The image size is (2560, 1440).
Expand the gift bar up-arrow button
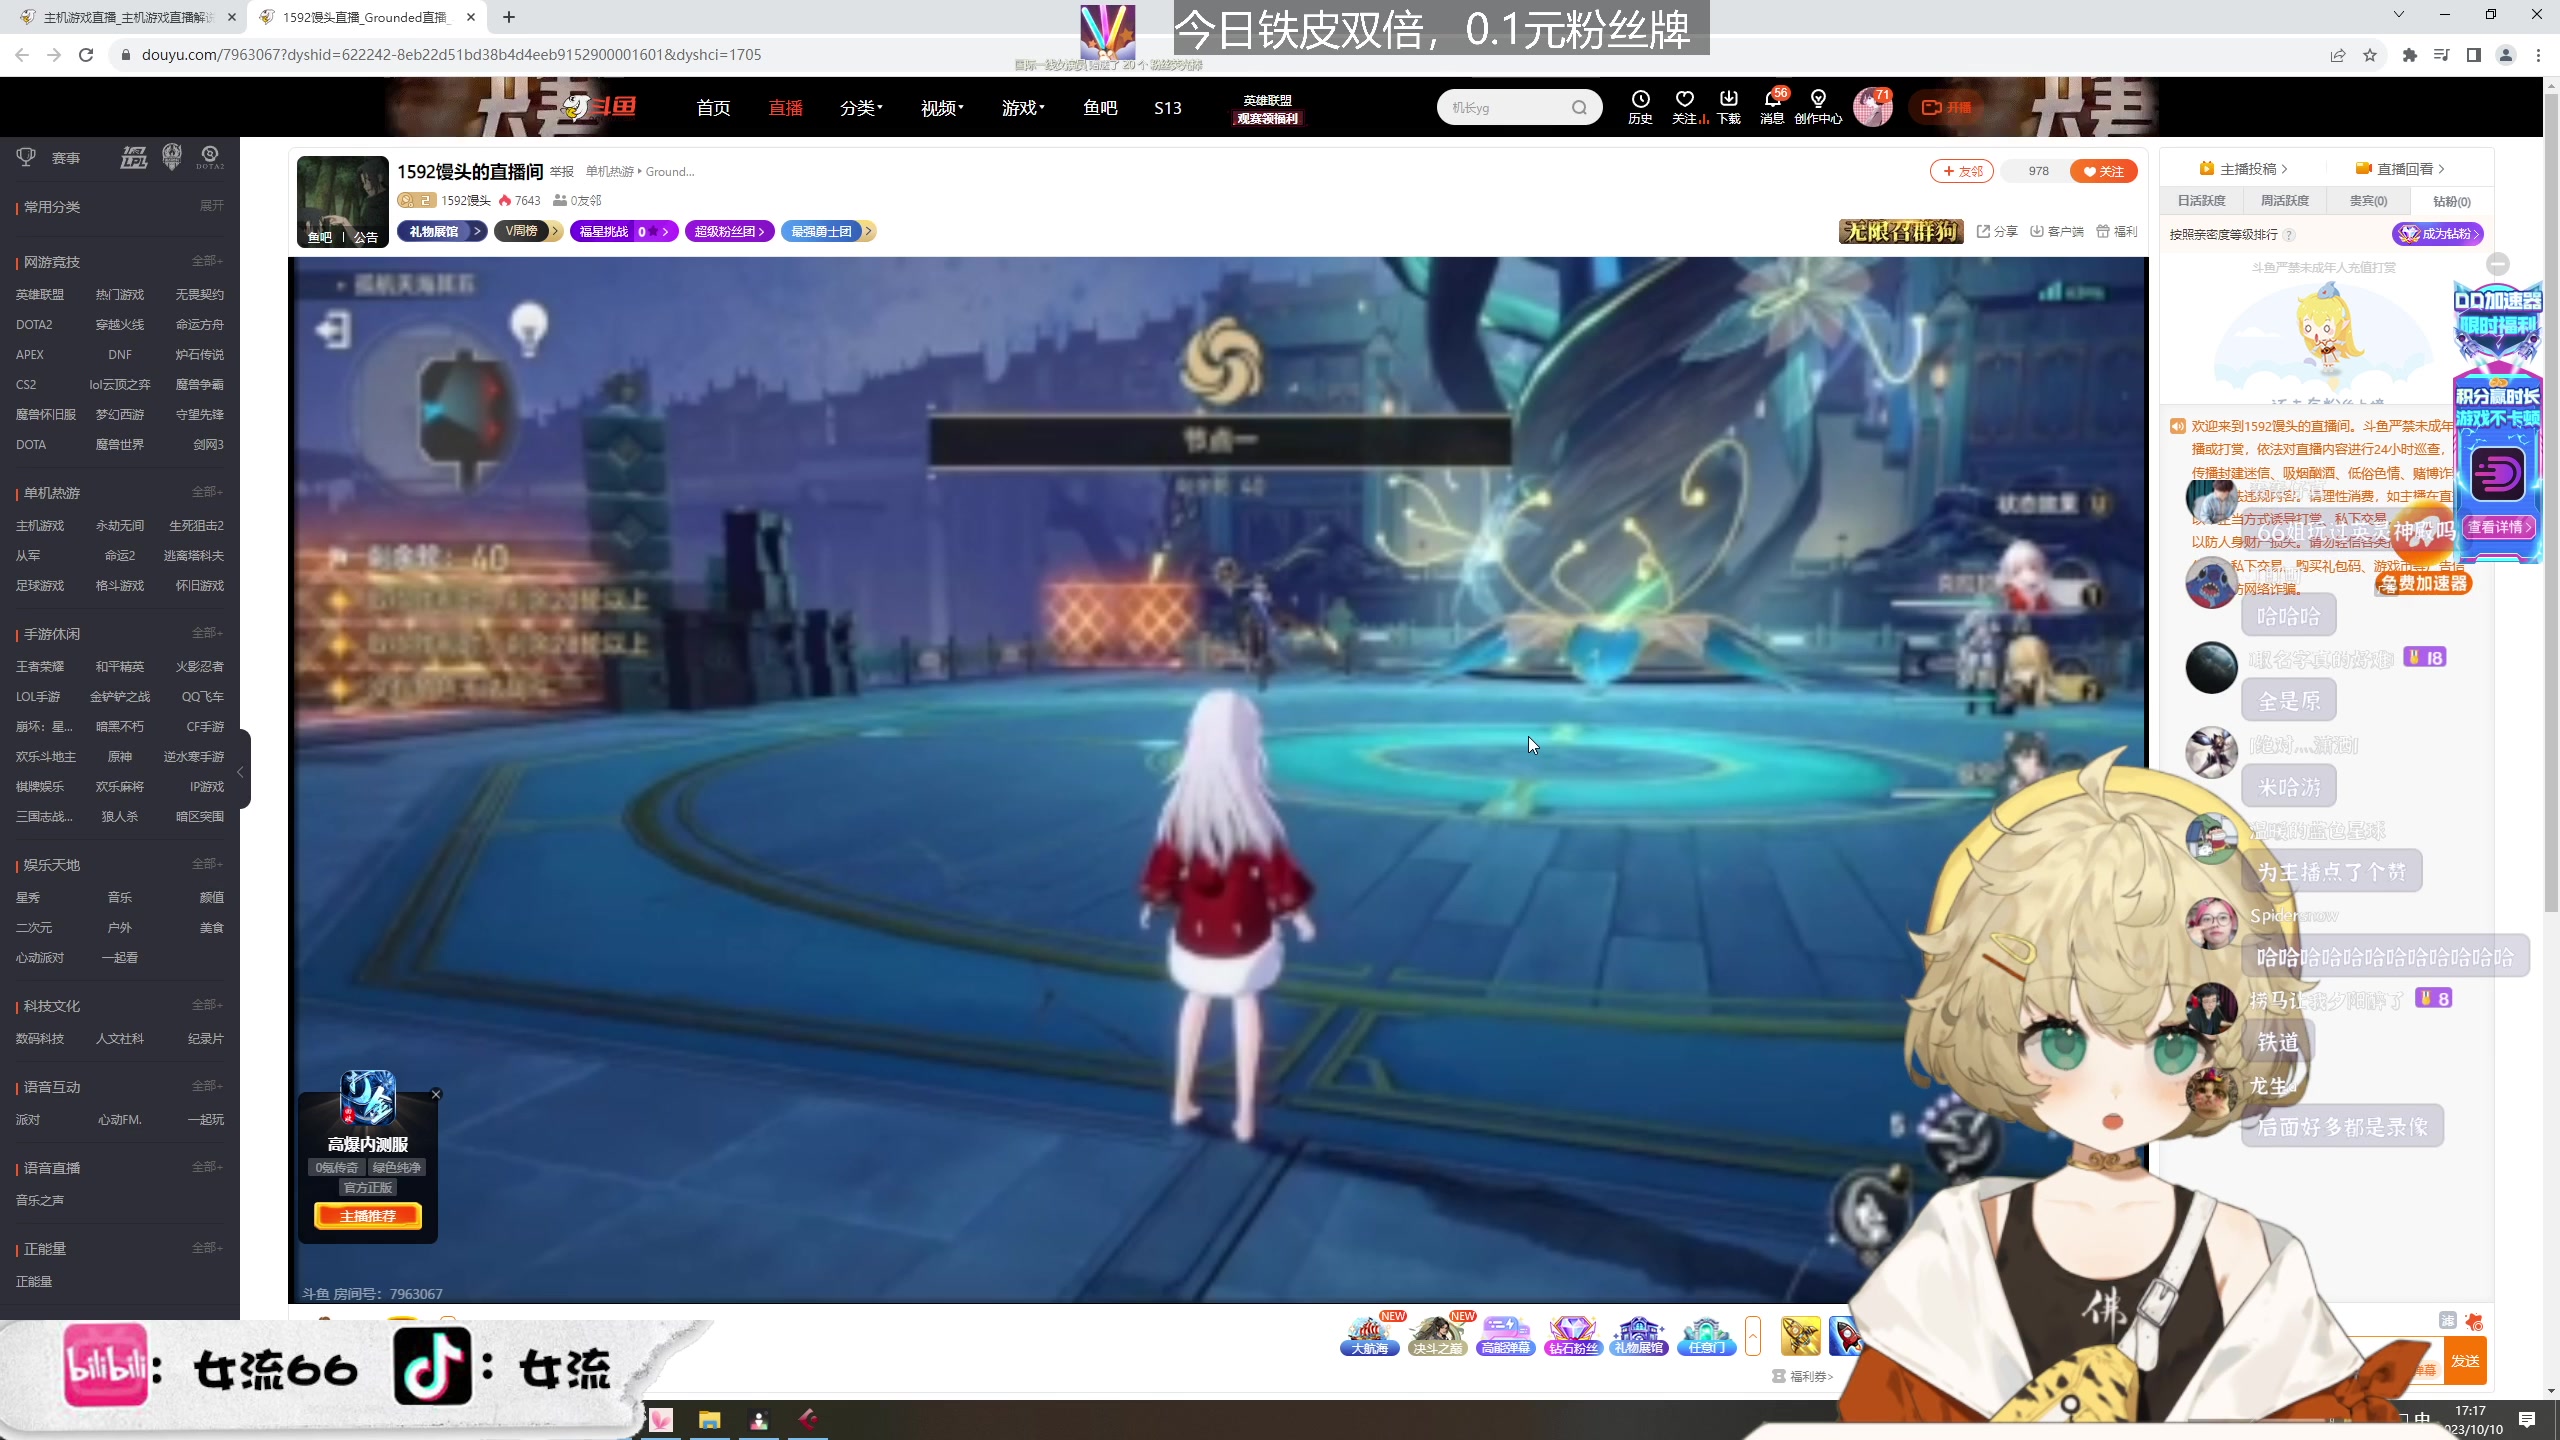tap(1752, 1336)
